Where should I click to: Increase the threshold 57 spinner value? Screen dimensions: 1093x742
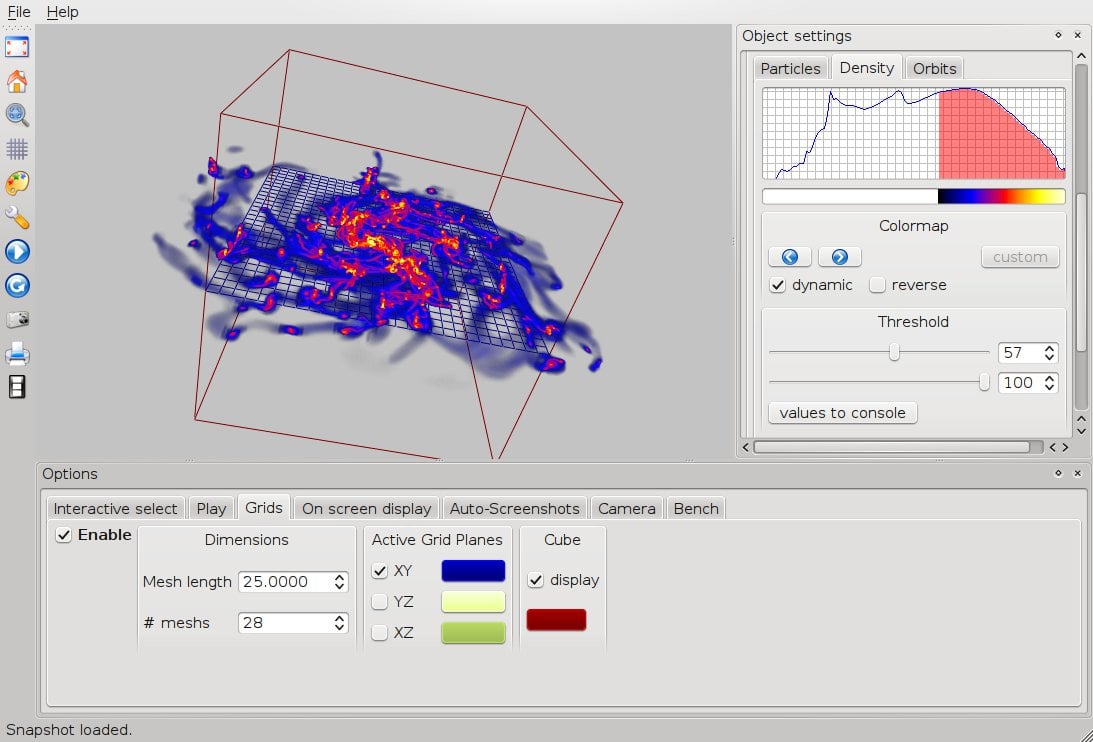pos(1049,348)
